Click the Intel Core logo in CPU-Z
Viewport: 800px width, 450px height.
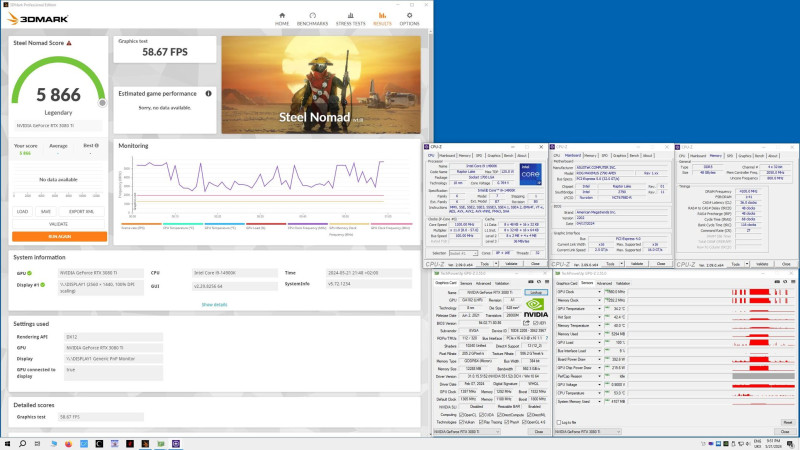point(530,174)
